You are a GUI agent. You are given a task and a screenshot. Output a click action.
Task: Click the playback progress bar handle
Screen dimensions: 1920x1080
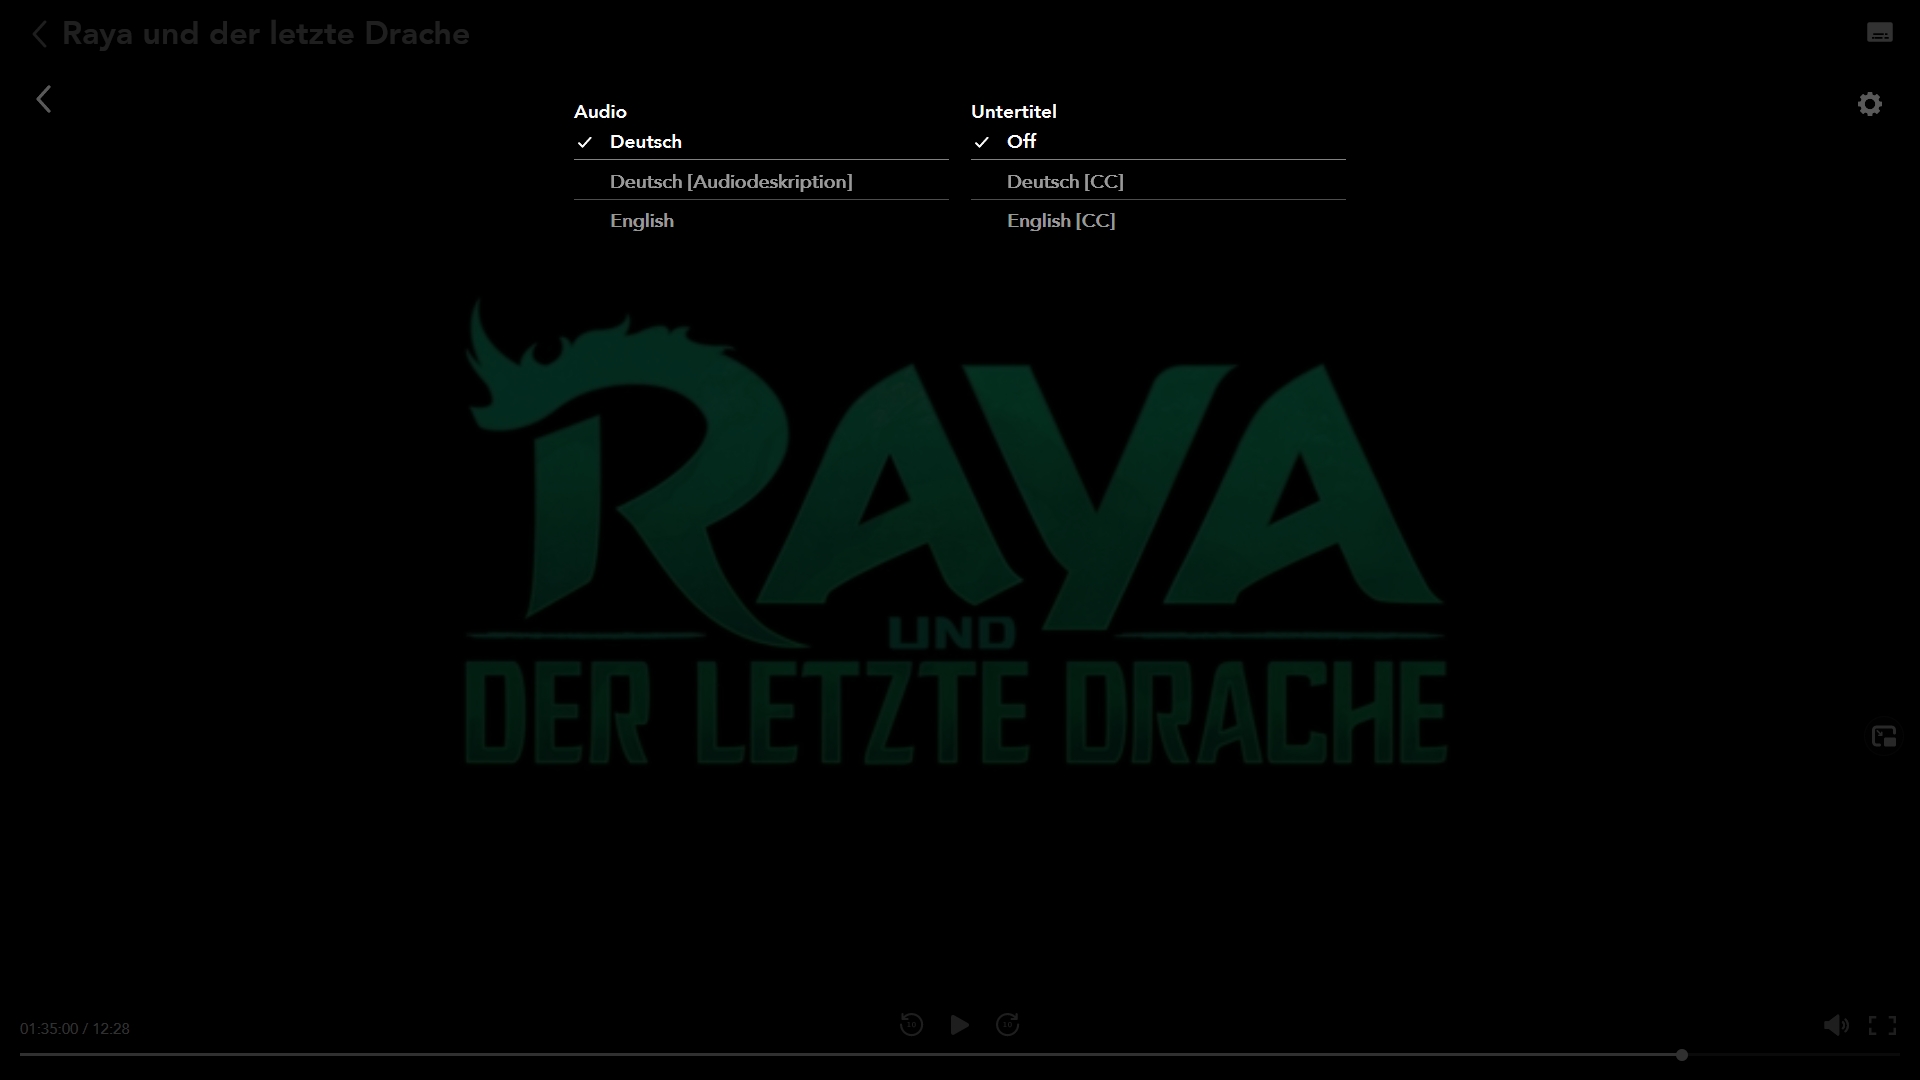[x=1682, y=1055]
